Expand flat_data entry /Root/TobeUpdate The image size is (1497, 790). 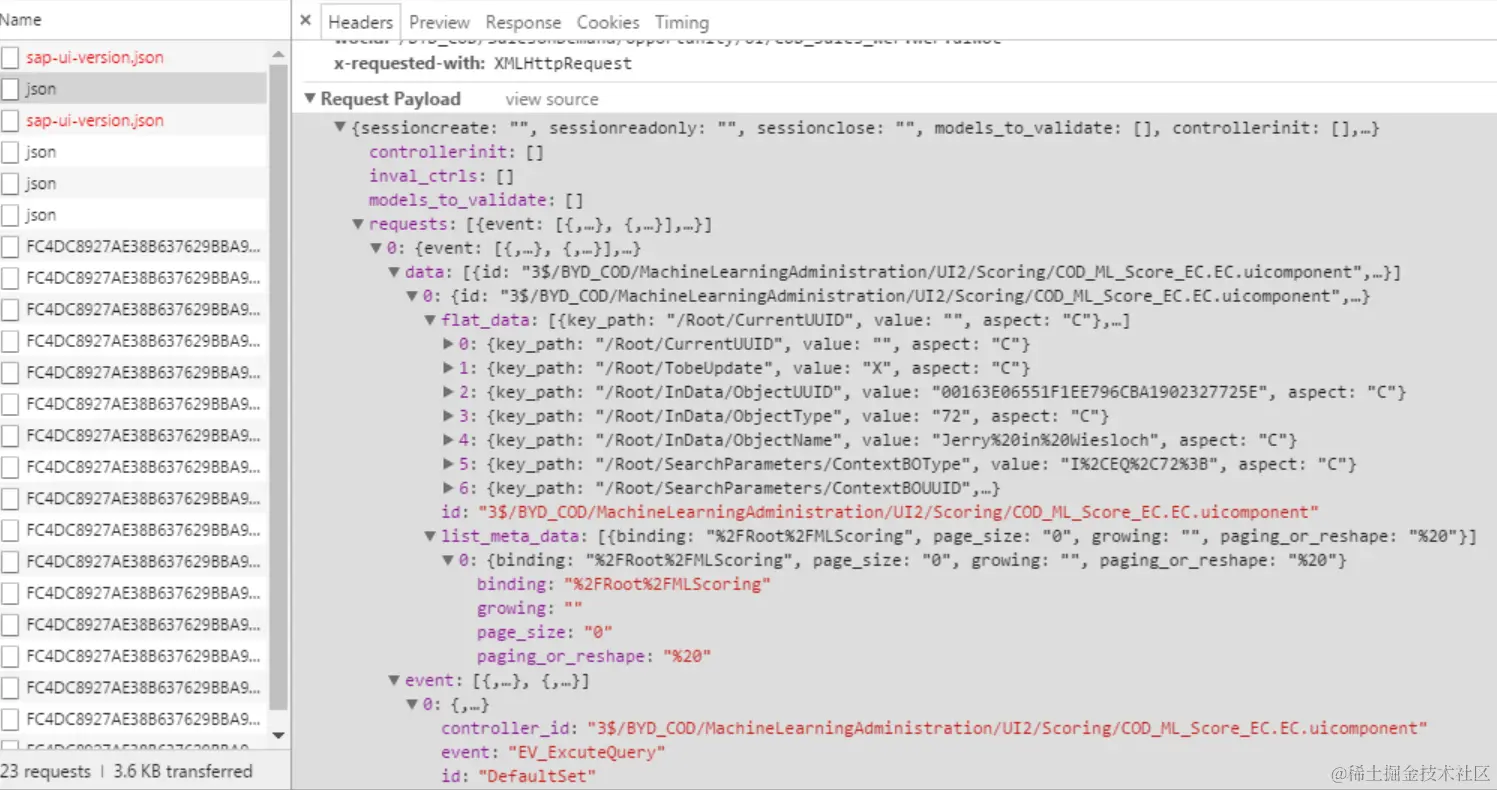tap(449, 368)
